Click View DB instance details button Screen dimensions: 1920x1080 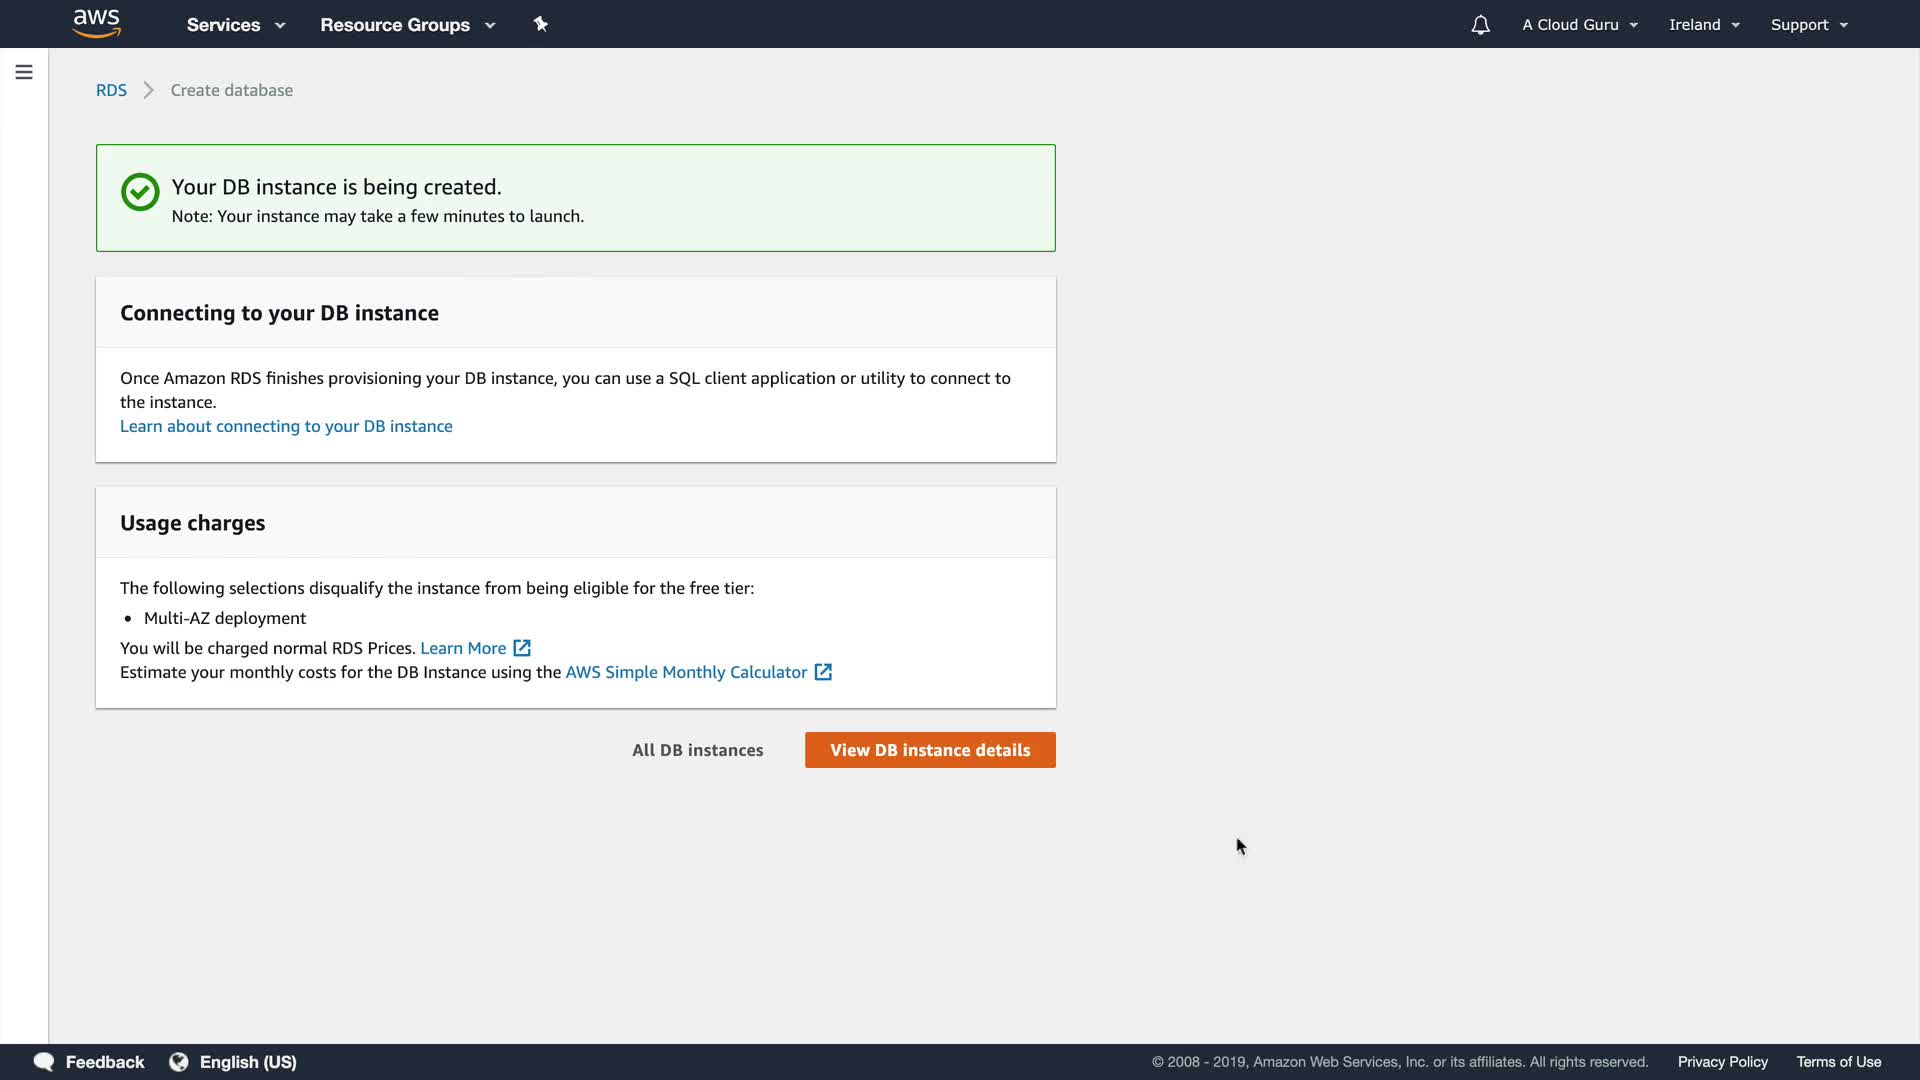tap(930, 750)
